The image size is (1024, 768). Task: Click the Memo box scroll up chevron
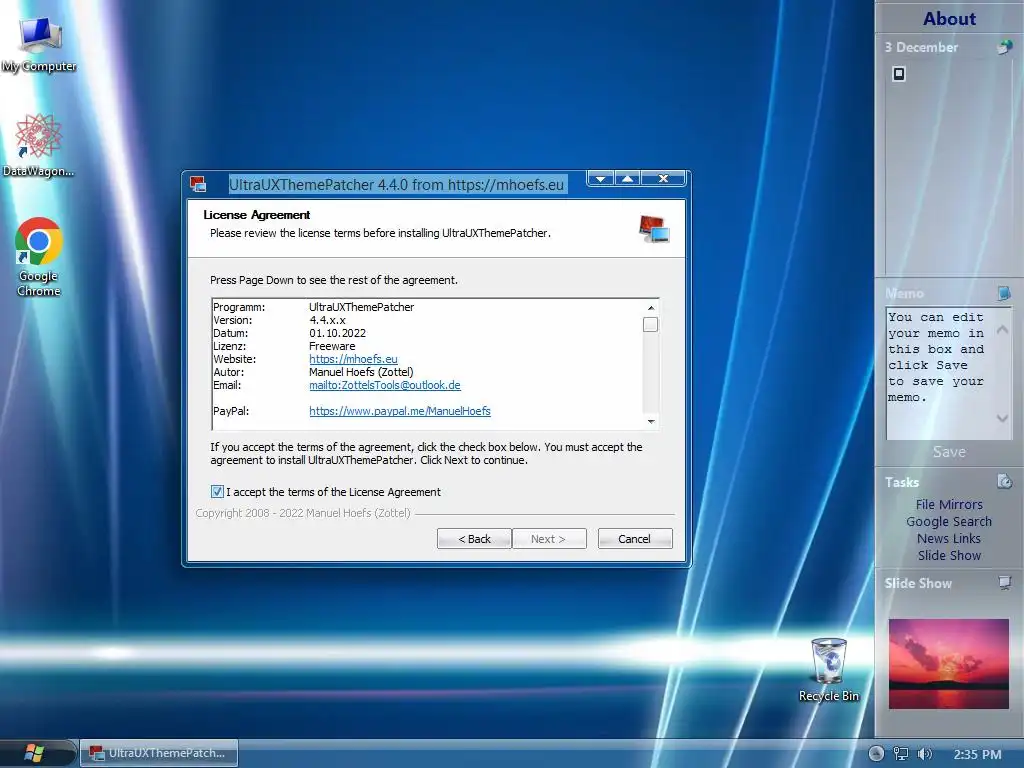coord(1002,330)
